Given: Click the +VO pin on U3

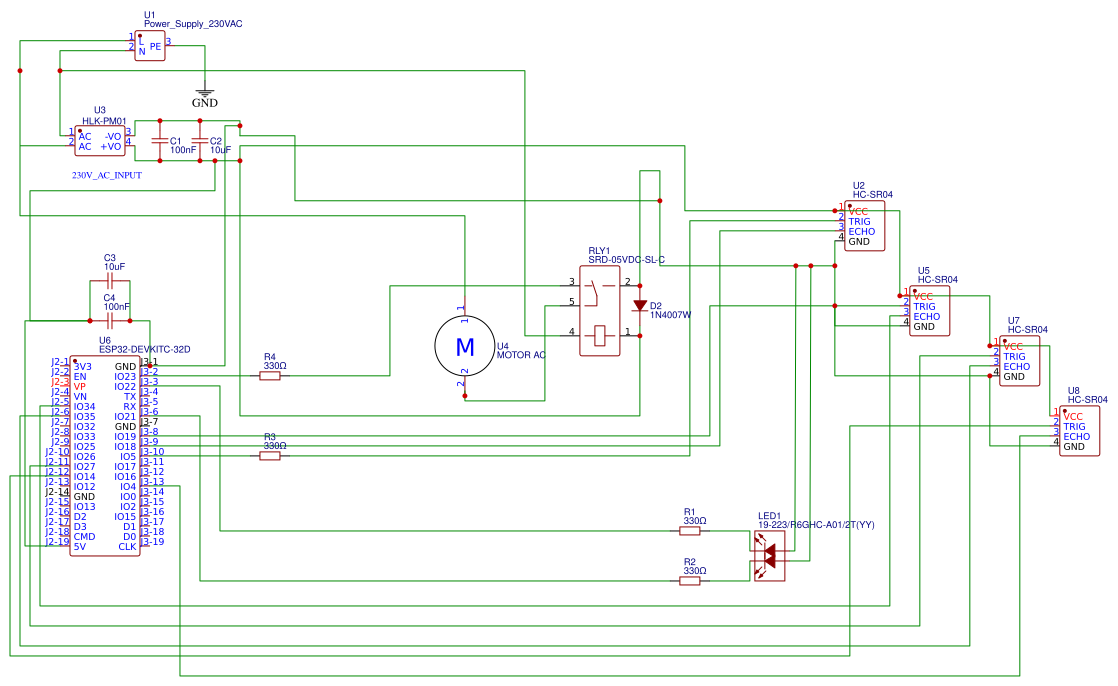Looking at the screenshot, I should [x=111, y=146].
